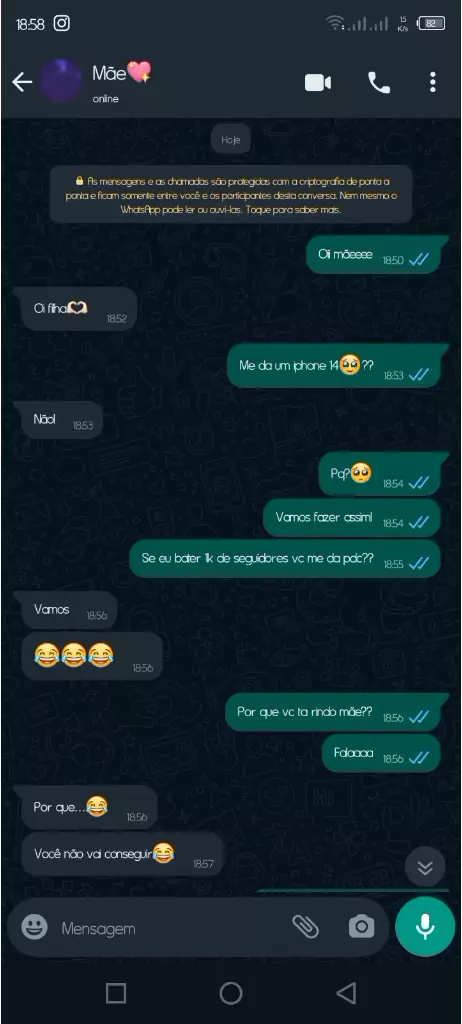This screenshot has height=1024, width=462.
Task: Tap Android home circle button
Action: click(231, 993)
